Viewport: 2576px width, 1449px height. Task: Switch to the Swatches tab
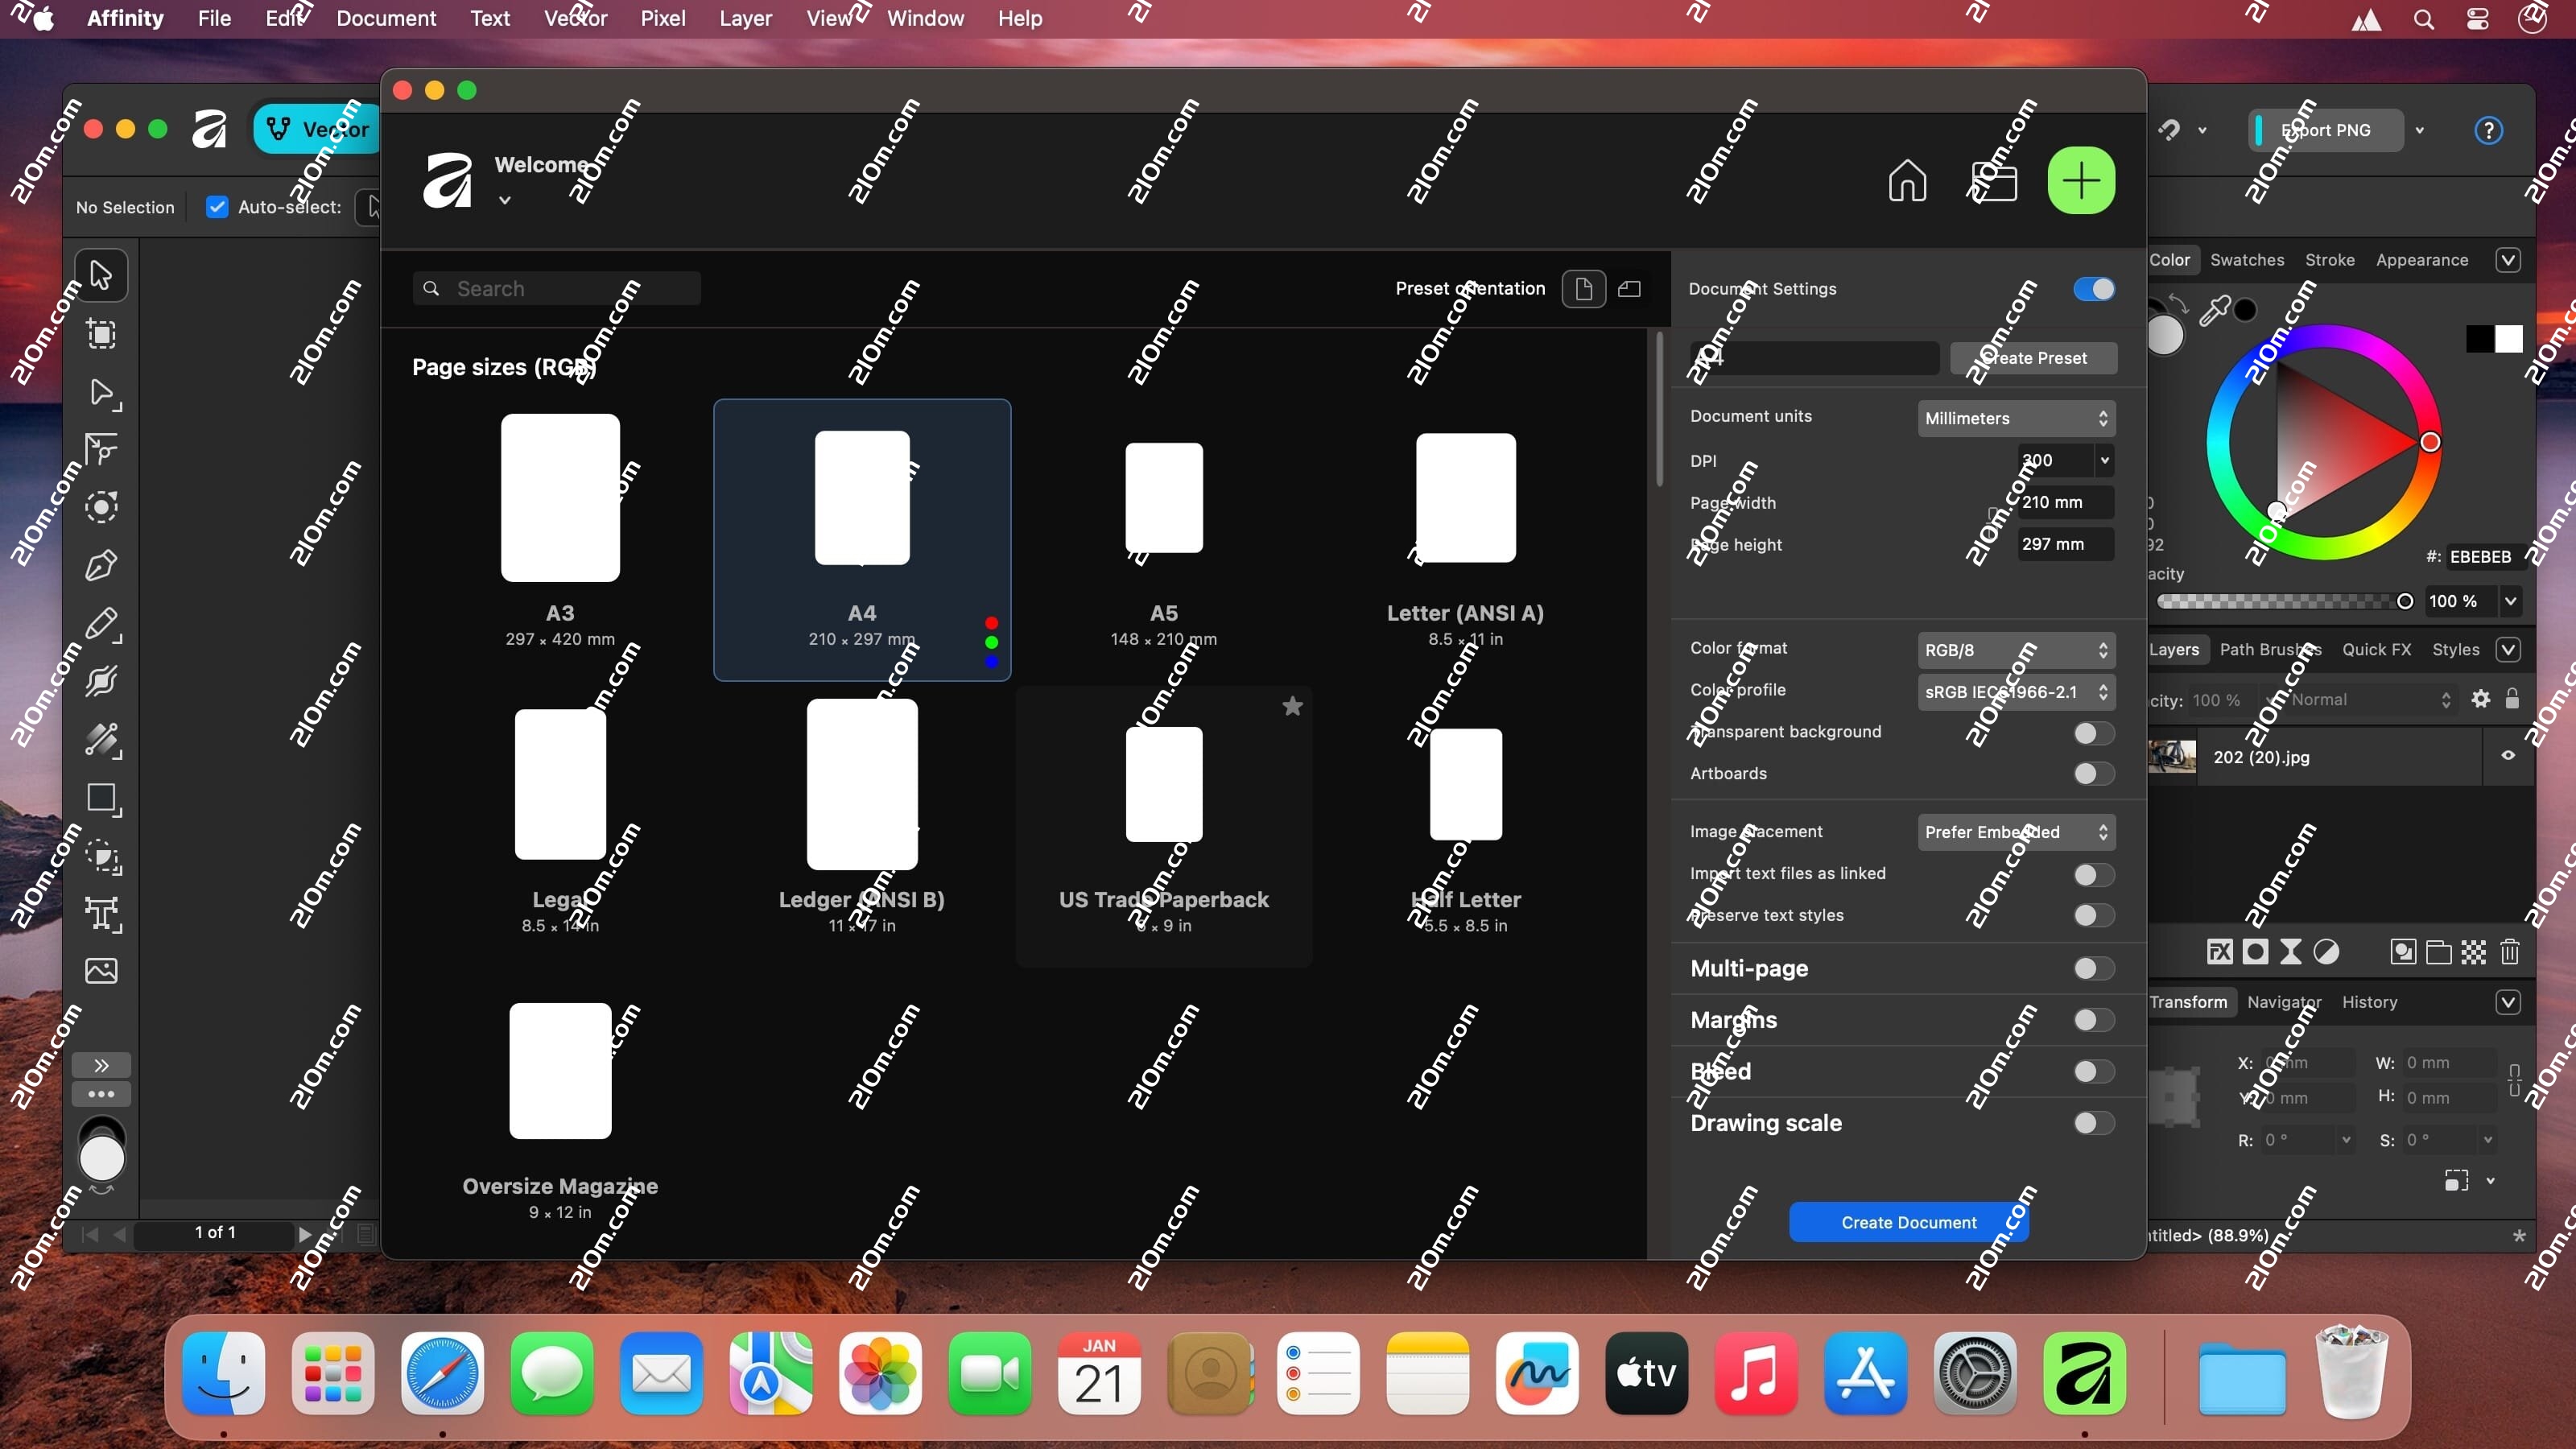coord(2246,260)
